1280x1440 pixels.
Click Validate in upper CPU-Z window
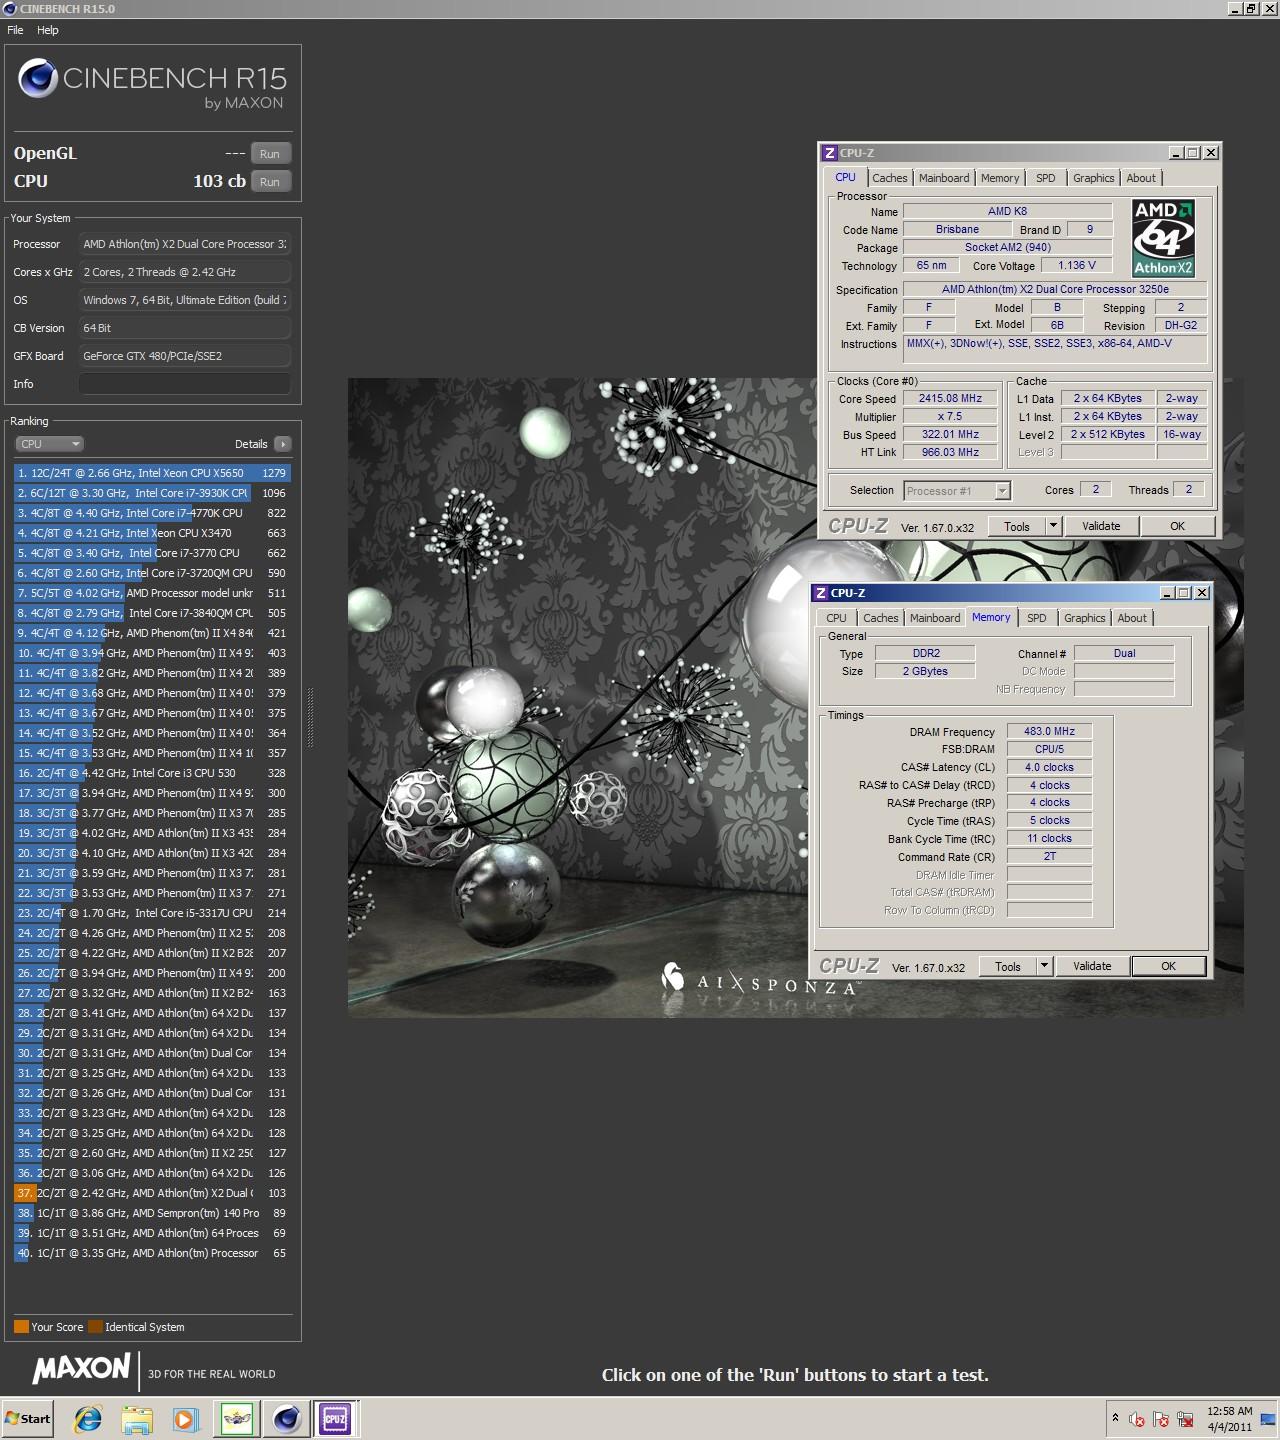click(1101, 526)
